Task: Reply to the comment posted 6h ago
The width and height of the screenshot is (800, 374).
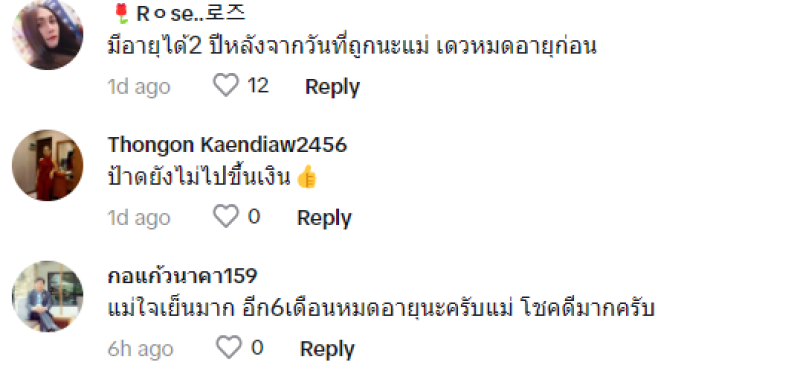Action: [327, 349]
